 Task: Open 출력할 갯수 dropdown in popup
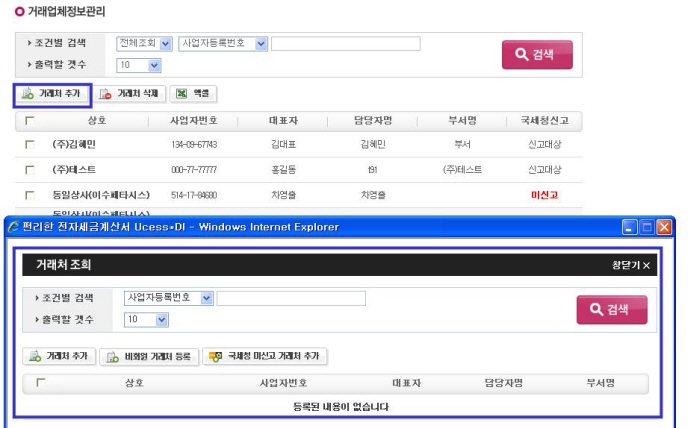[145, 320]
